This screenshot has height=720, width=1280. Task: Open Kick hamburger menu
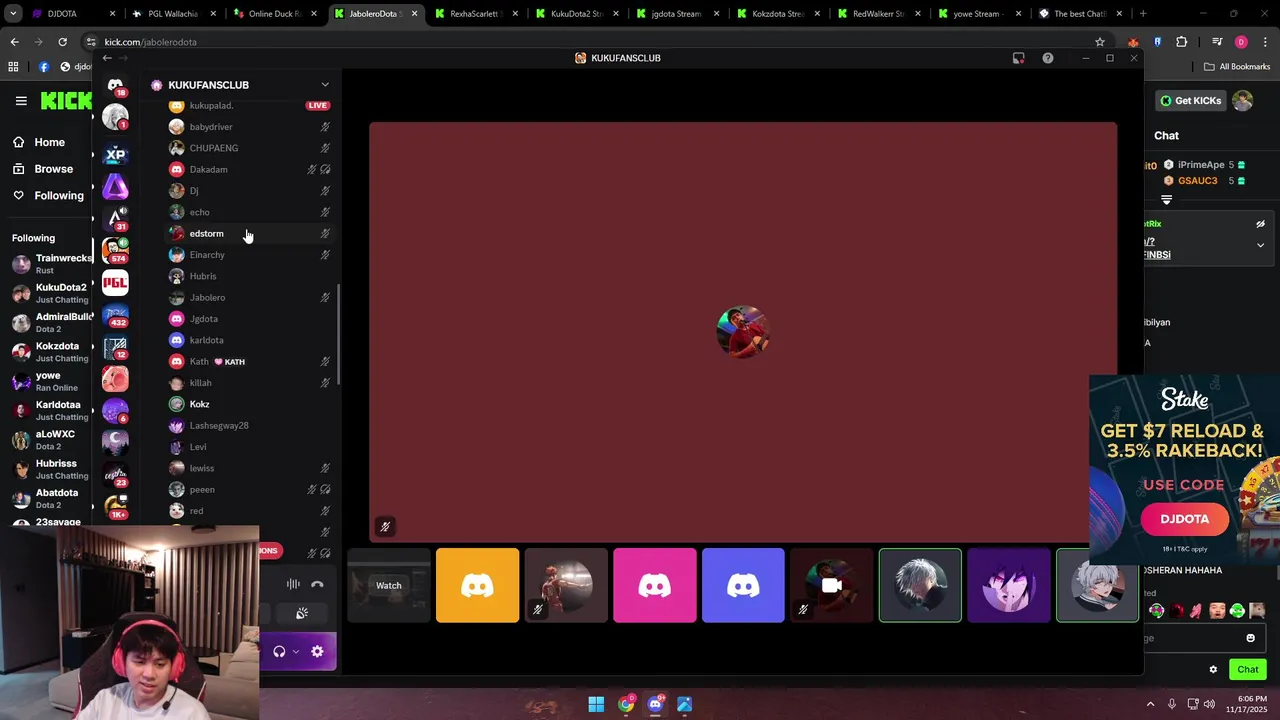click(x=21, y=101)
